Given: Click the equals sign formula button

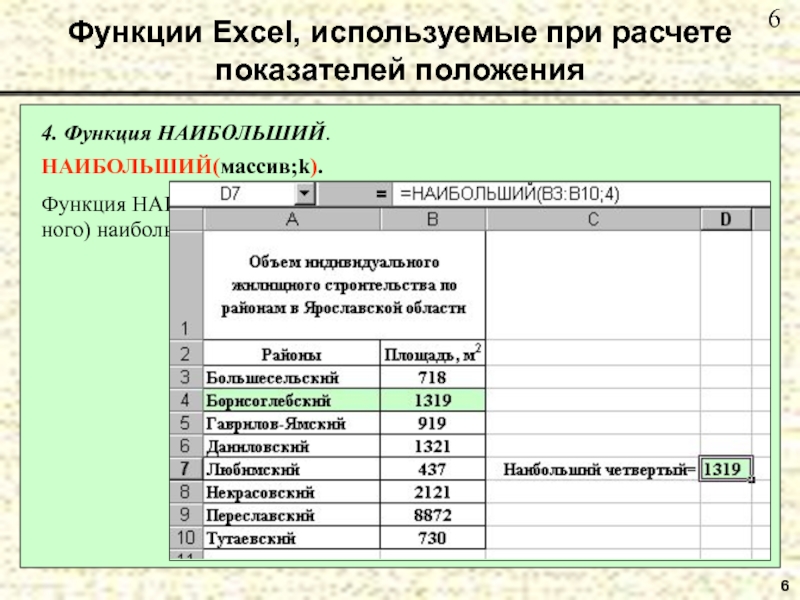Looking at the screenshot, I should 381,194.
